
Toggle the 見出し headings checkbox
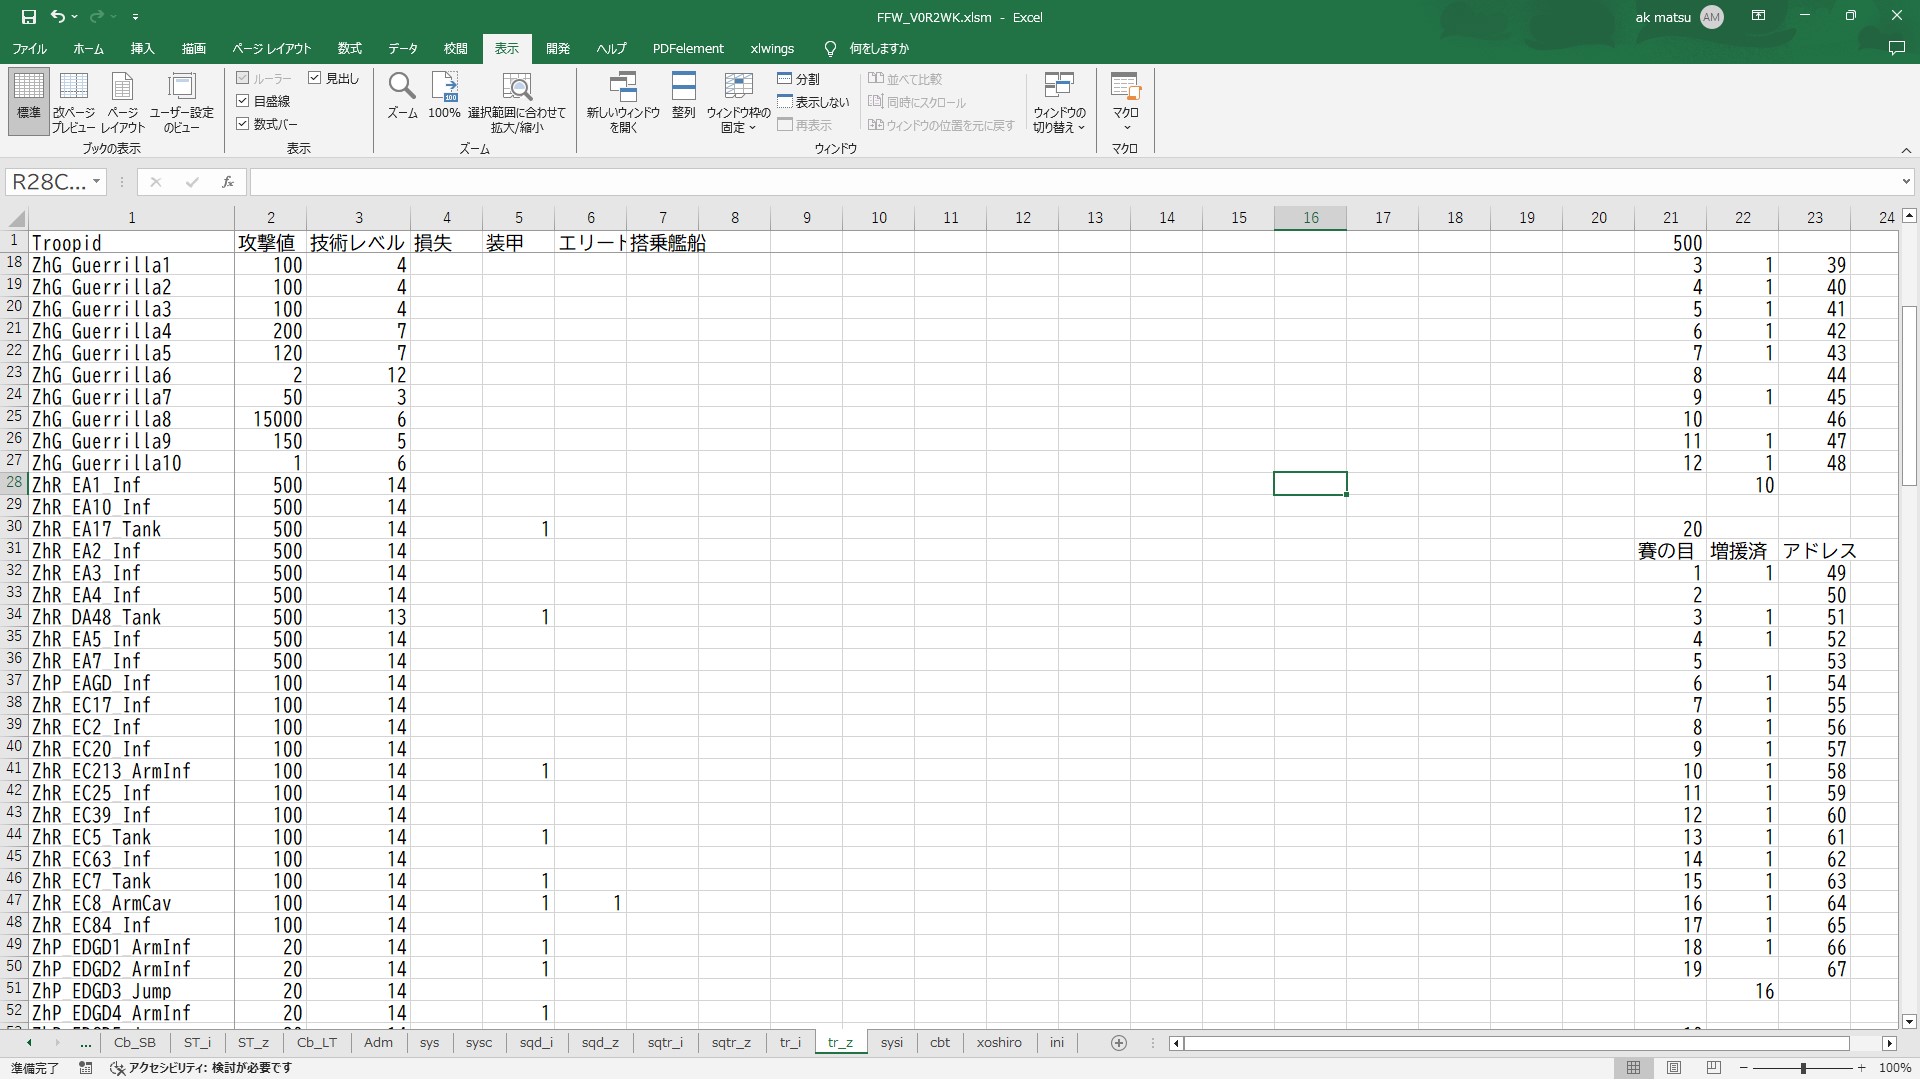(x=315, y=78)
